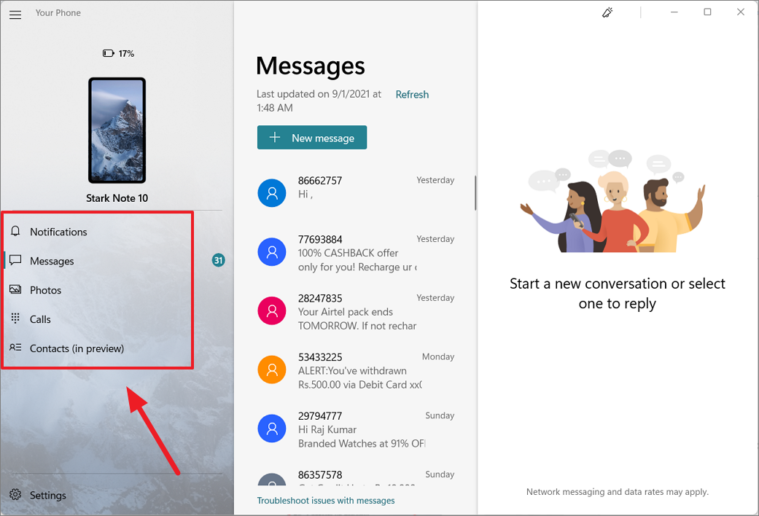Open conversation from 53433225

[x=356, y=370]
